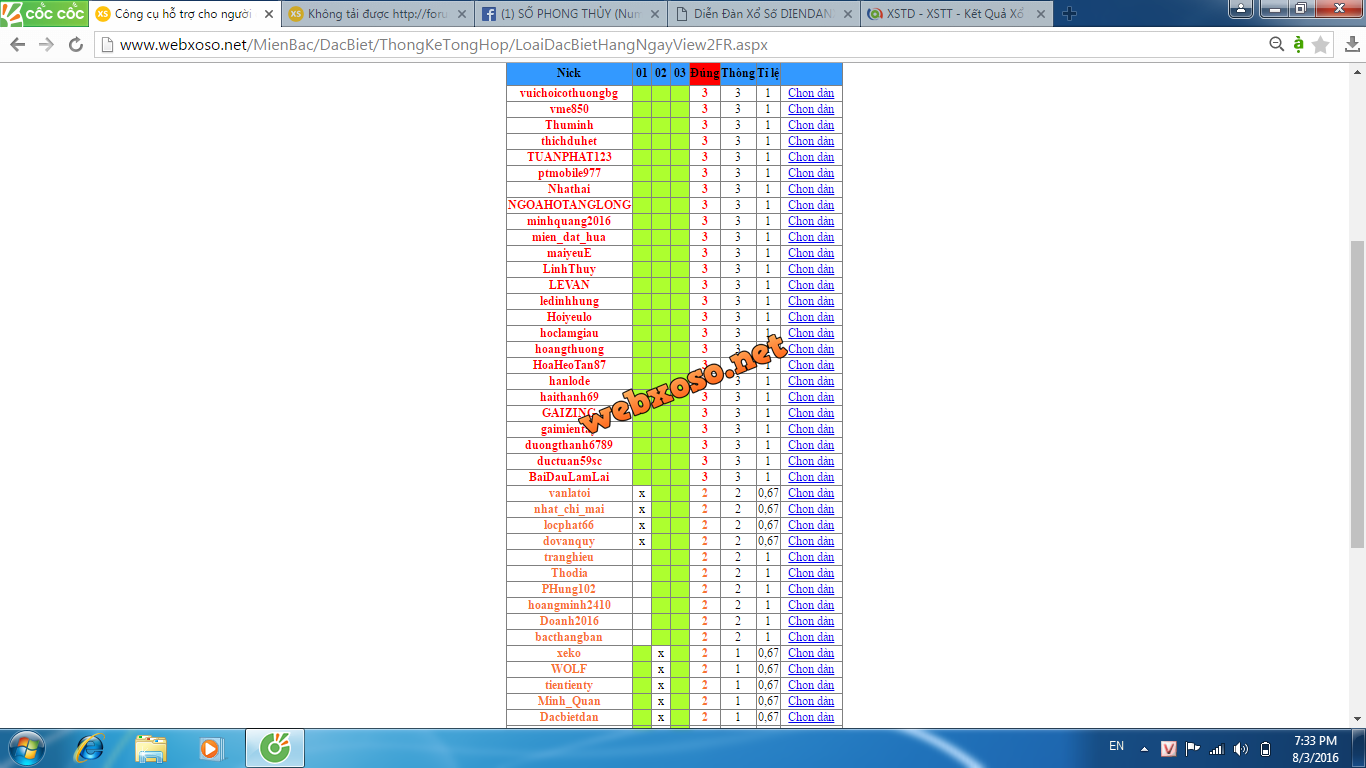This screenshot has width=1366, height=768.
Task: Show hidden tray icons arrow
Action: (1145, 749)
